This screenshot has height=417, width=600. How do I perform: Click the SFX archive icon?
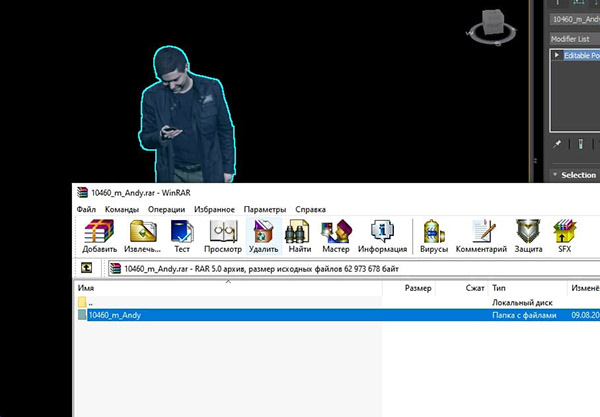click(x=565, y=234)
